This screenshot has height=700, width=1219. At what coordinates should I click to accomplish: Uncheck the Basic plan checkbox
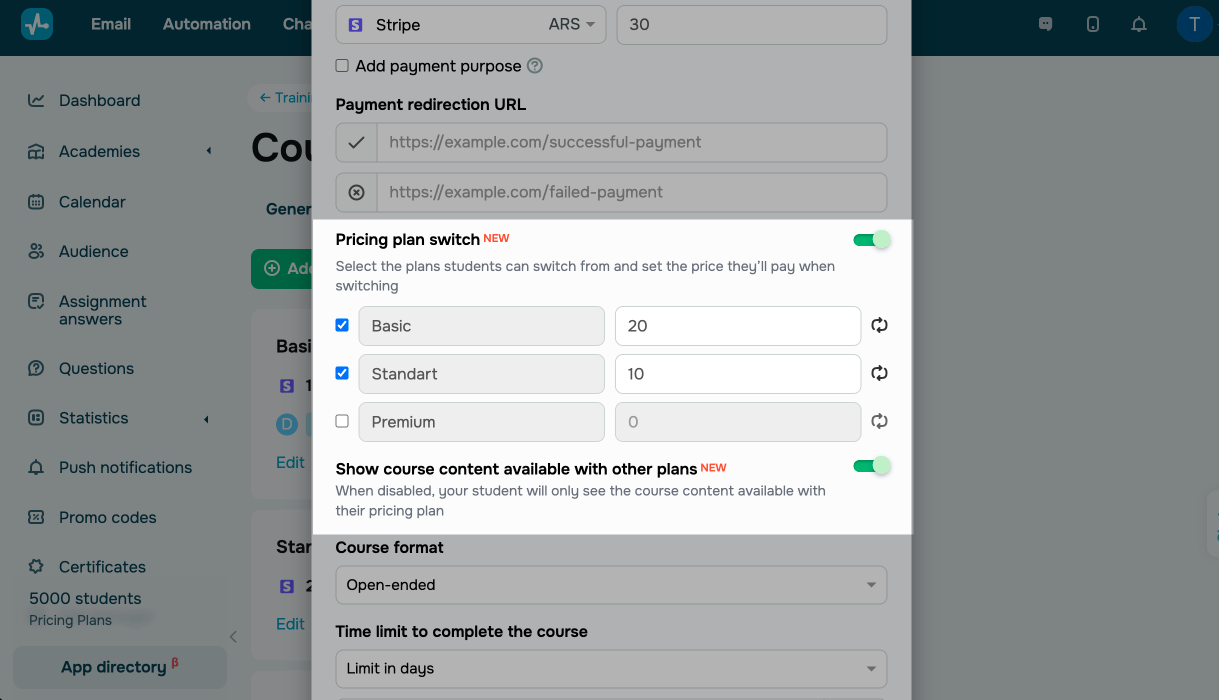click(342, 325)
